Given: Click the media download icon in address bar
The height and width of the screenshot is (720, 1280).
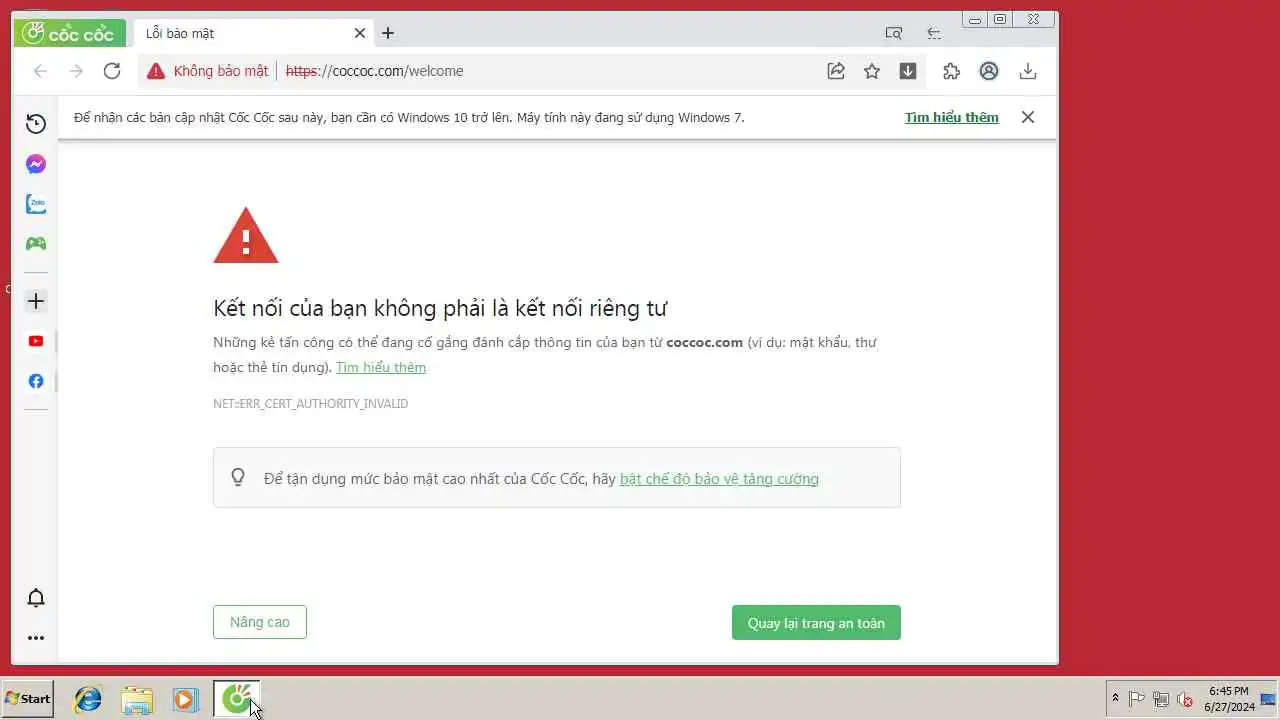Looking at the screenshot, I should 908,71.
